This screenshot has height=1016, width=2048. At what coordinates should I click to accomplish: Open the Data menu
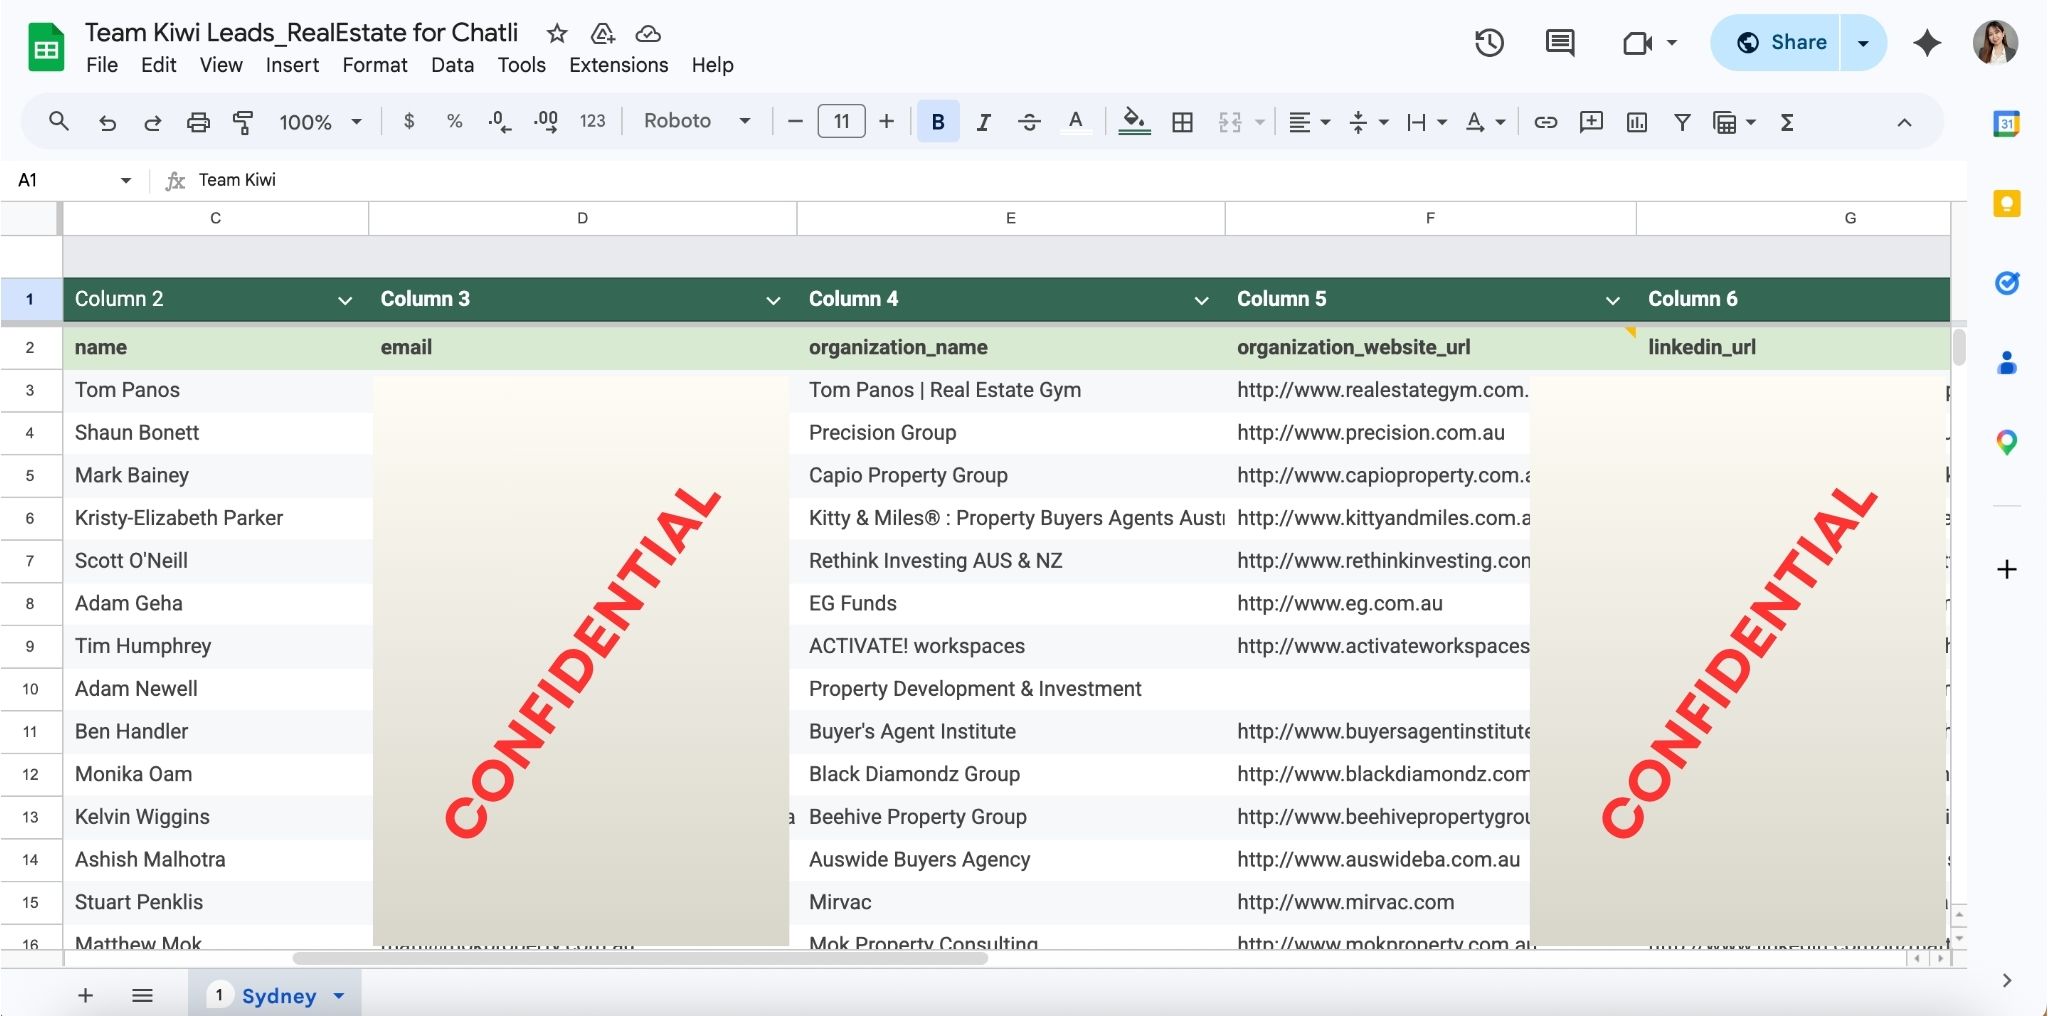point(452,65)
